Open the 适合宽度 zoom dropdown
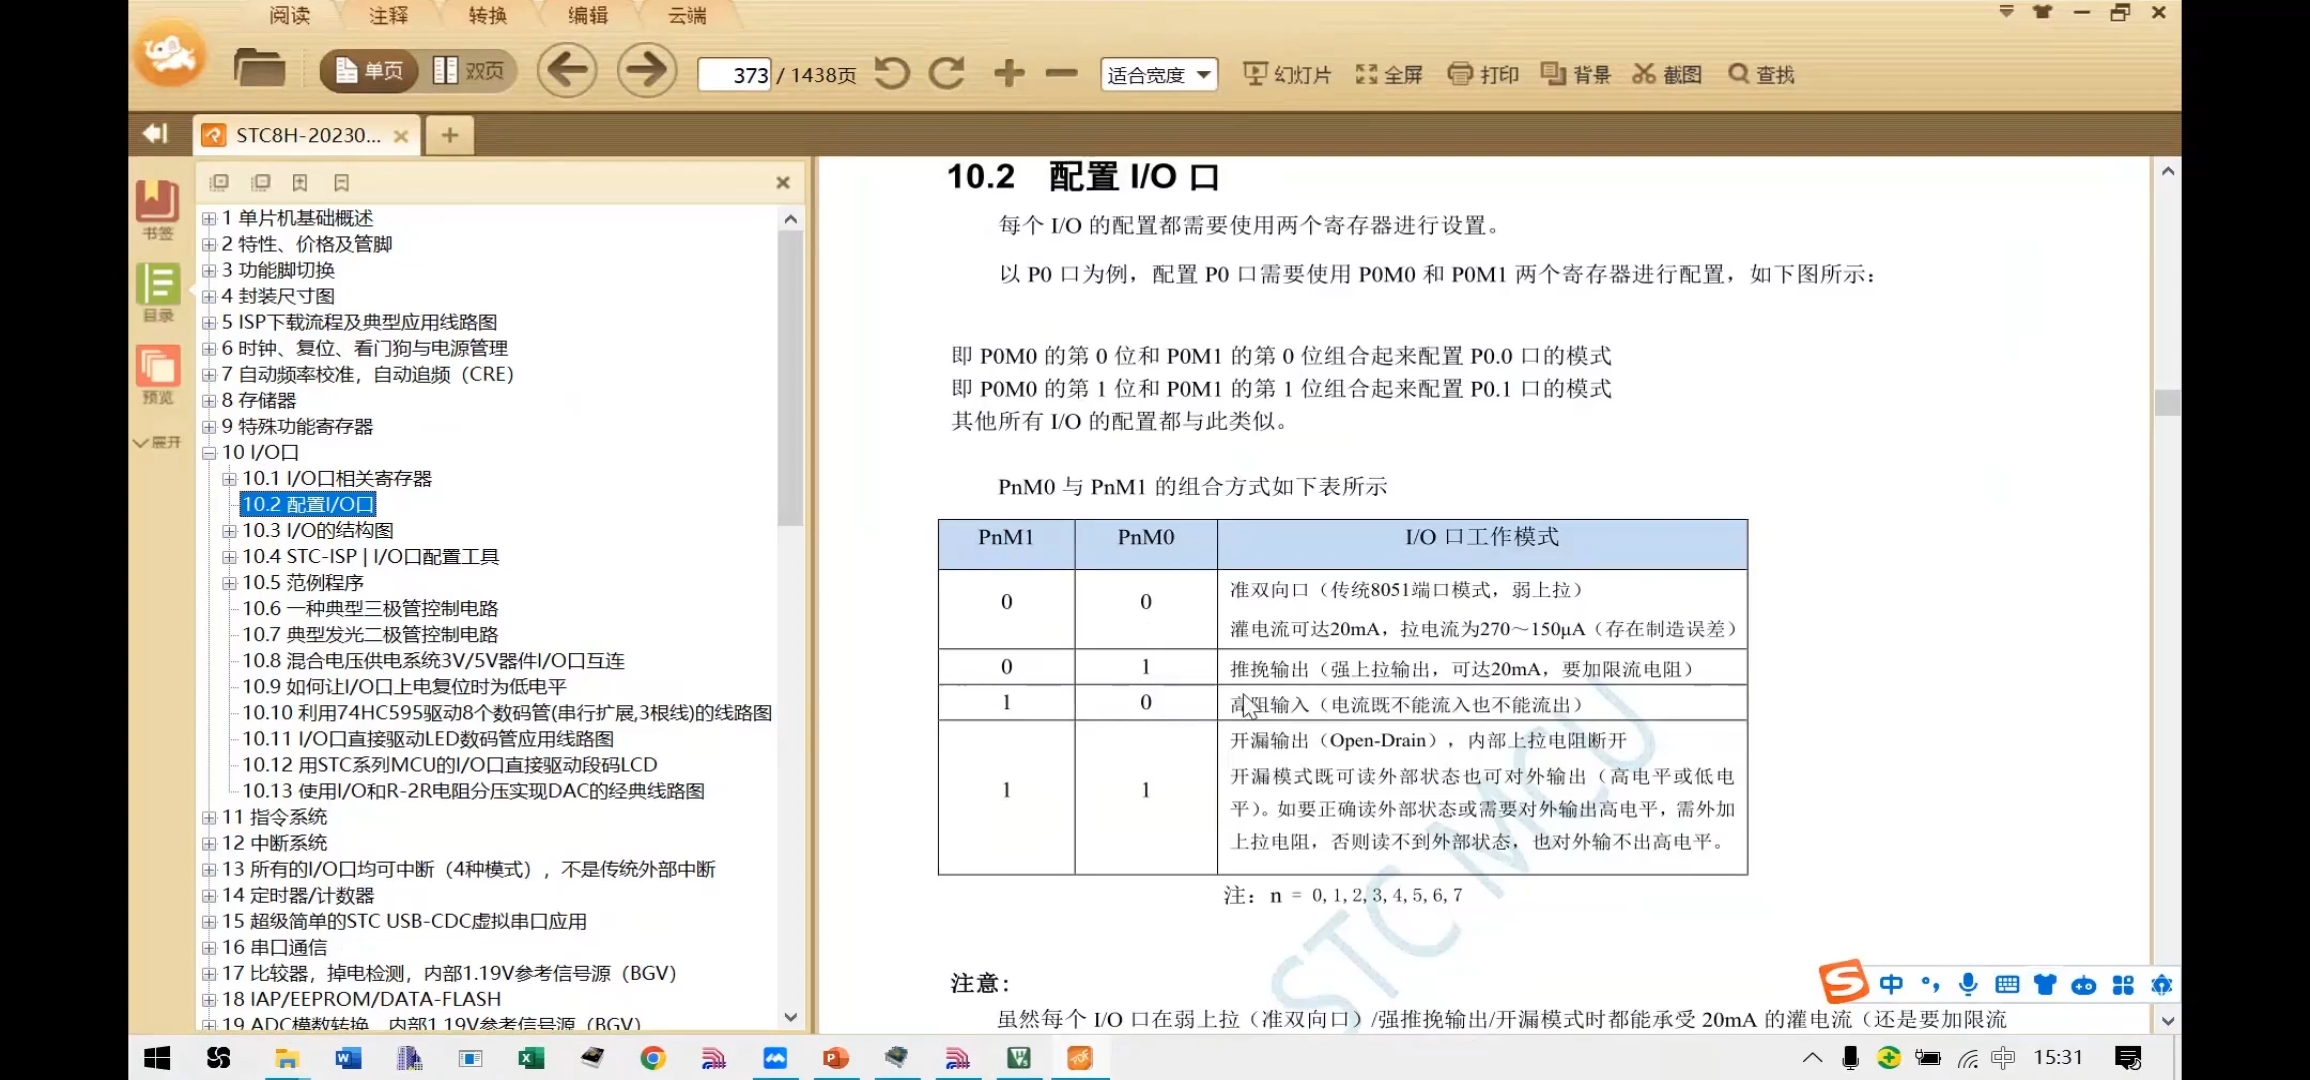This screenshot has height=1080, width=2310. (x=1158, y=74)
